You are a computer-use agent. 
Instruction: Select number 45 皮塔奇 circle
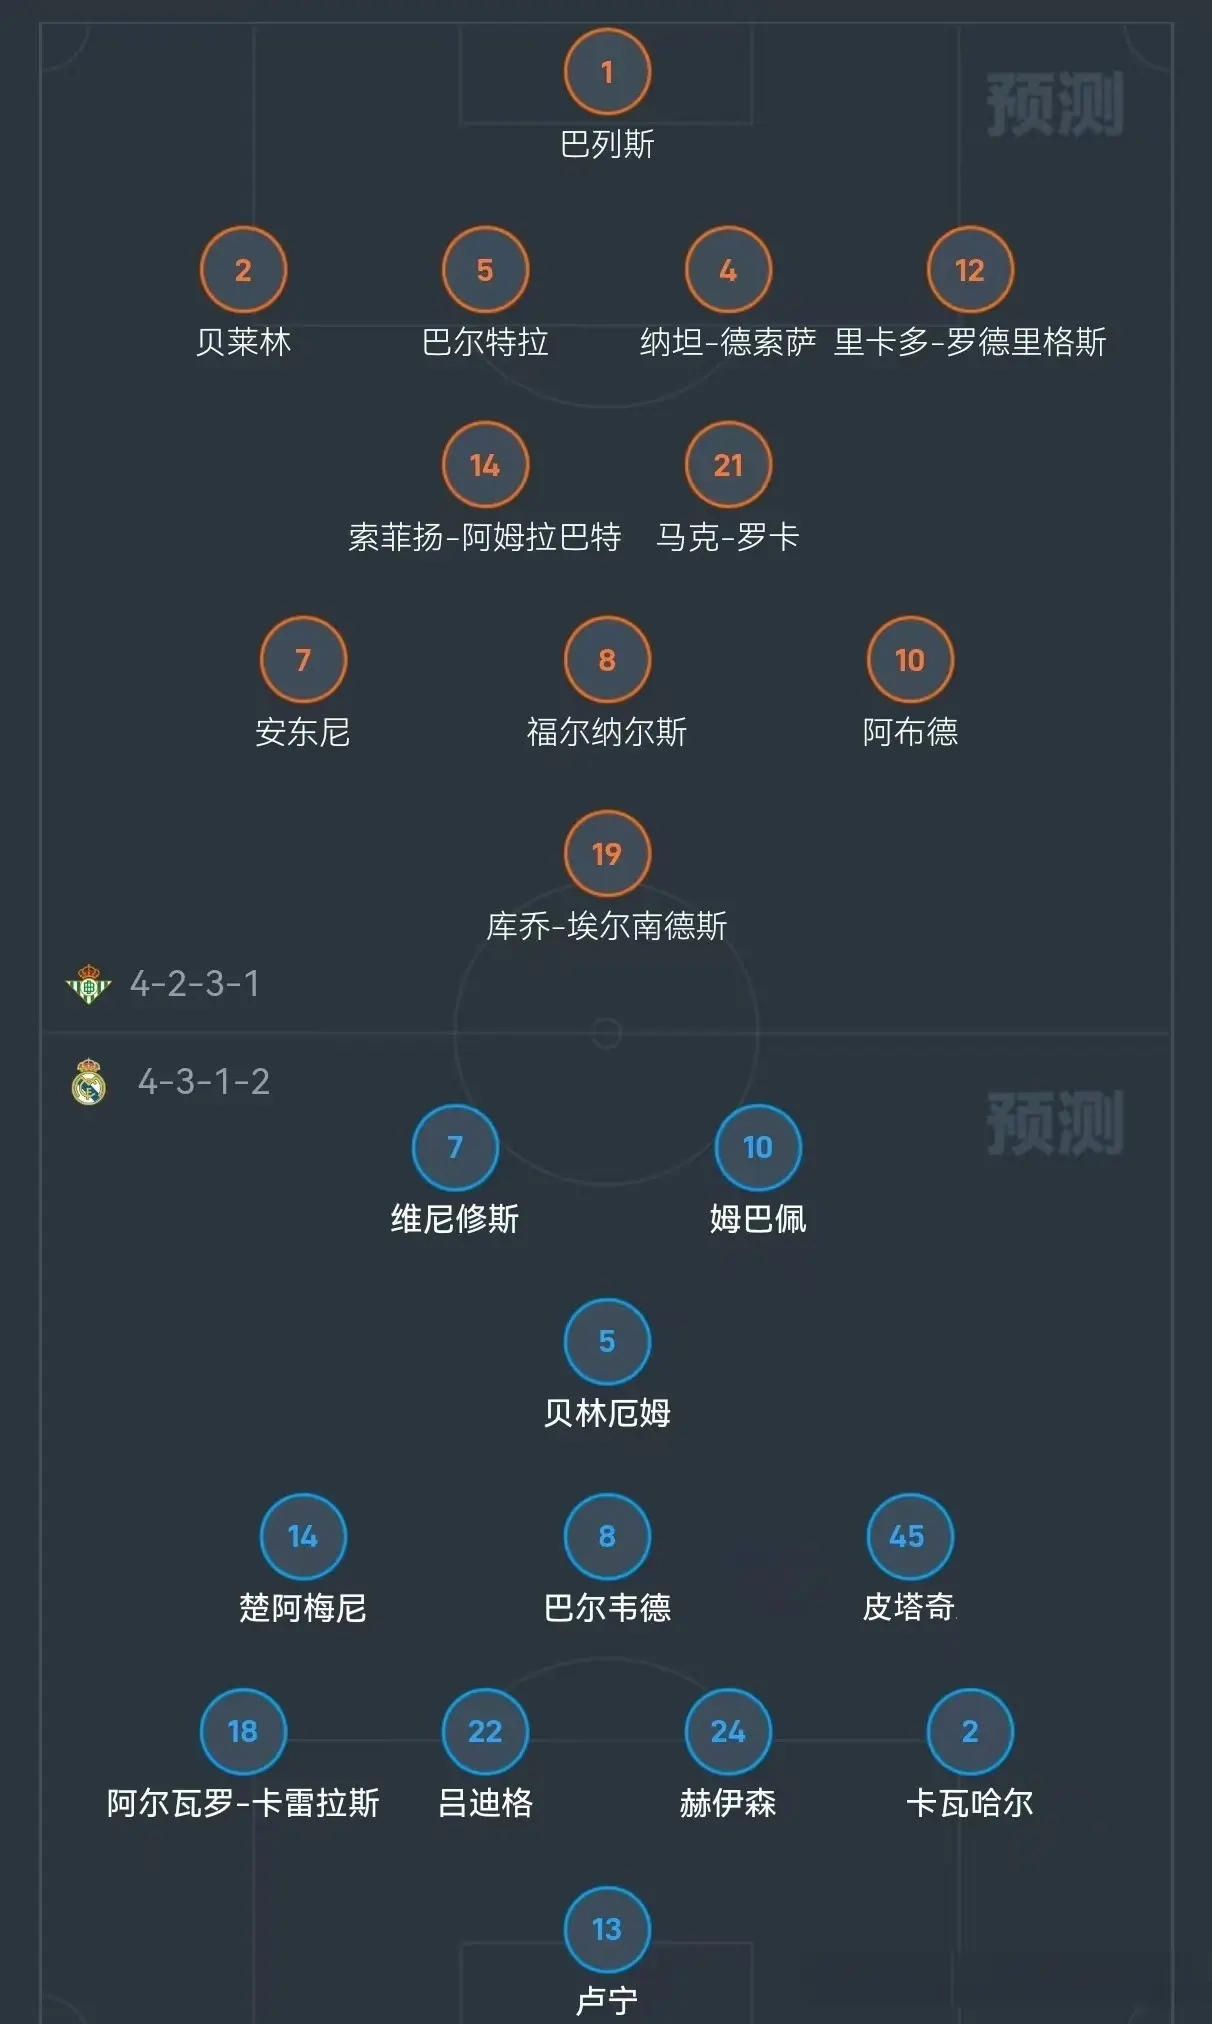pos(910,1536)
